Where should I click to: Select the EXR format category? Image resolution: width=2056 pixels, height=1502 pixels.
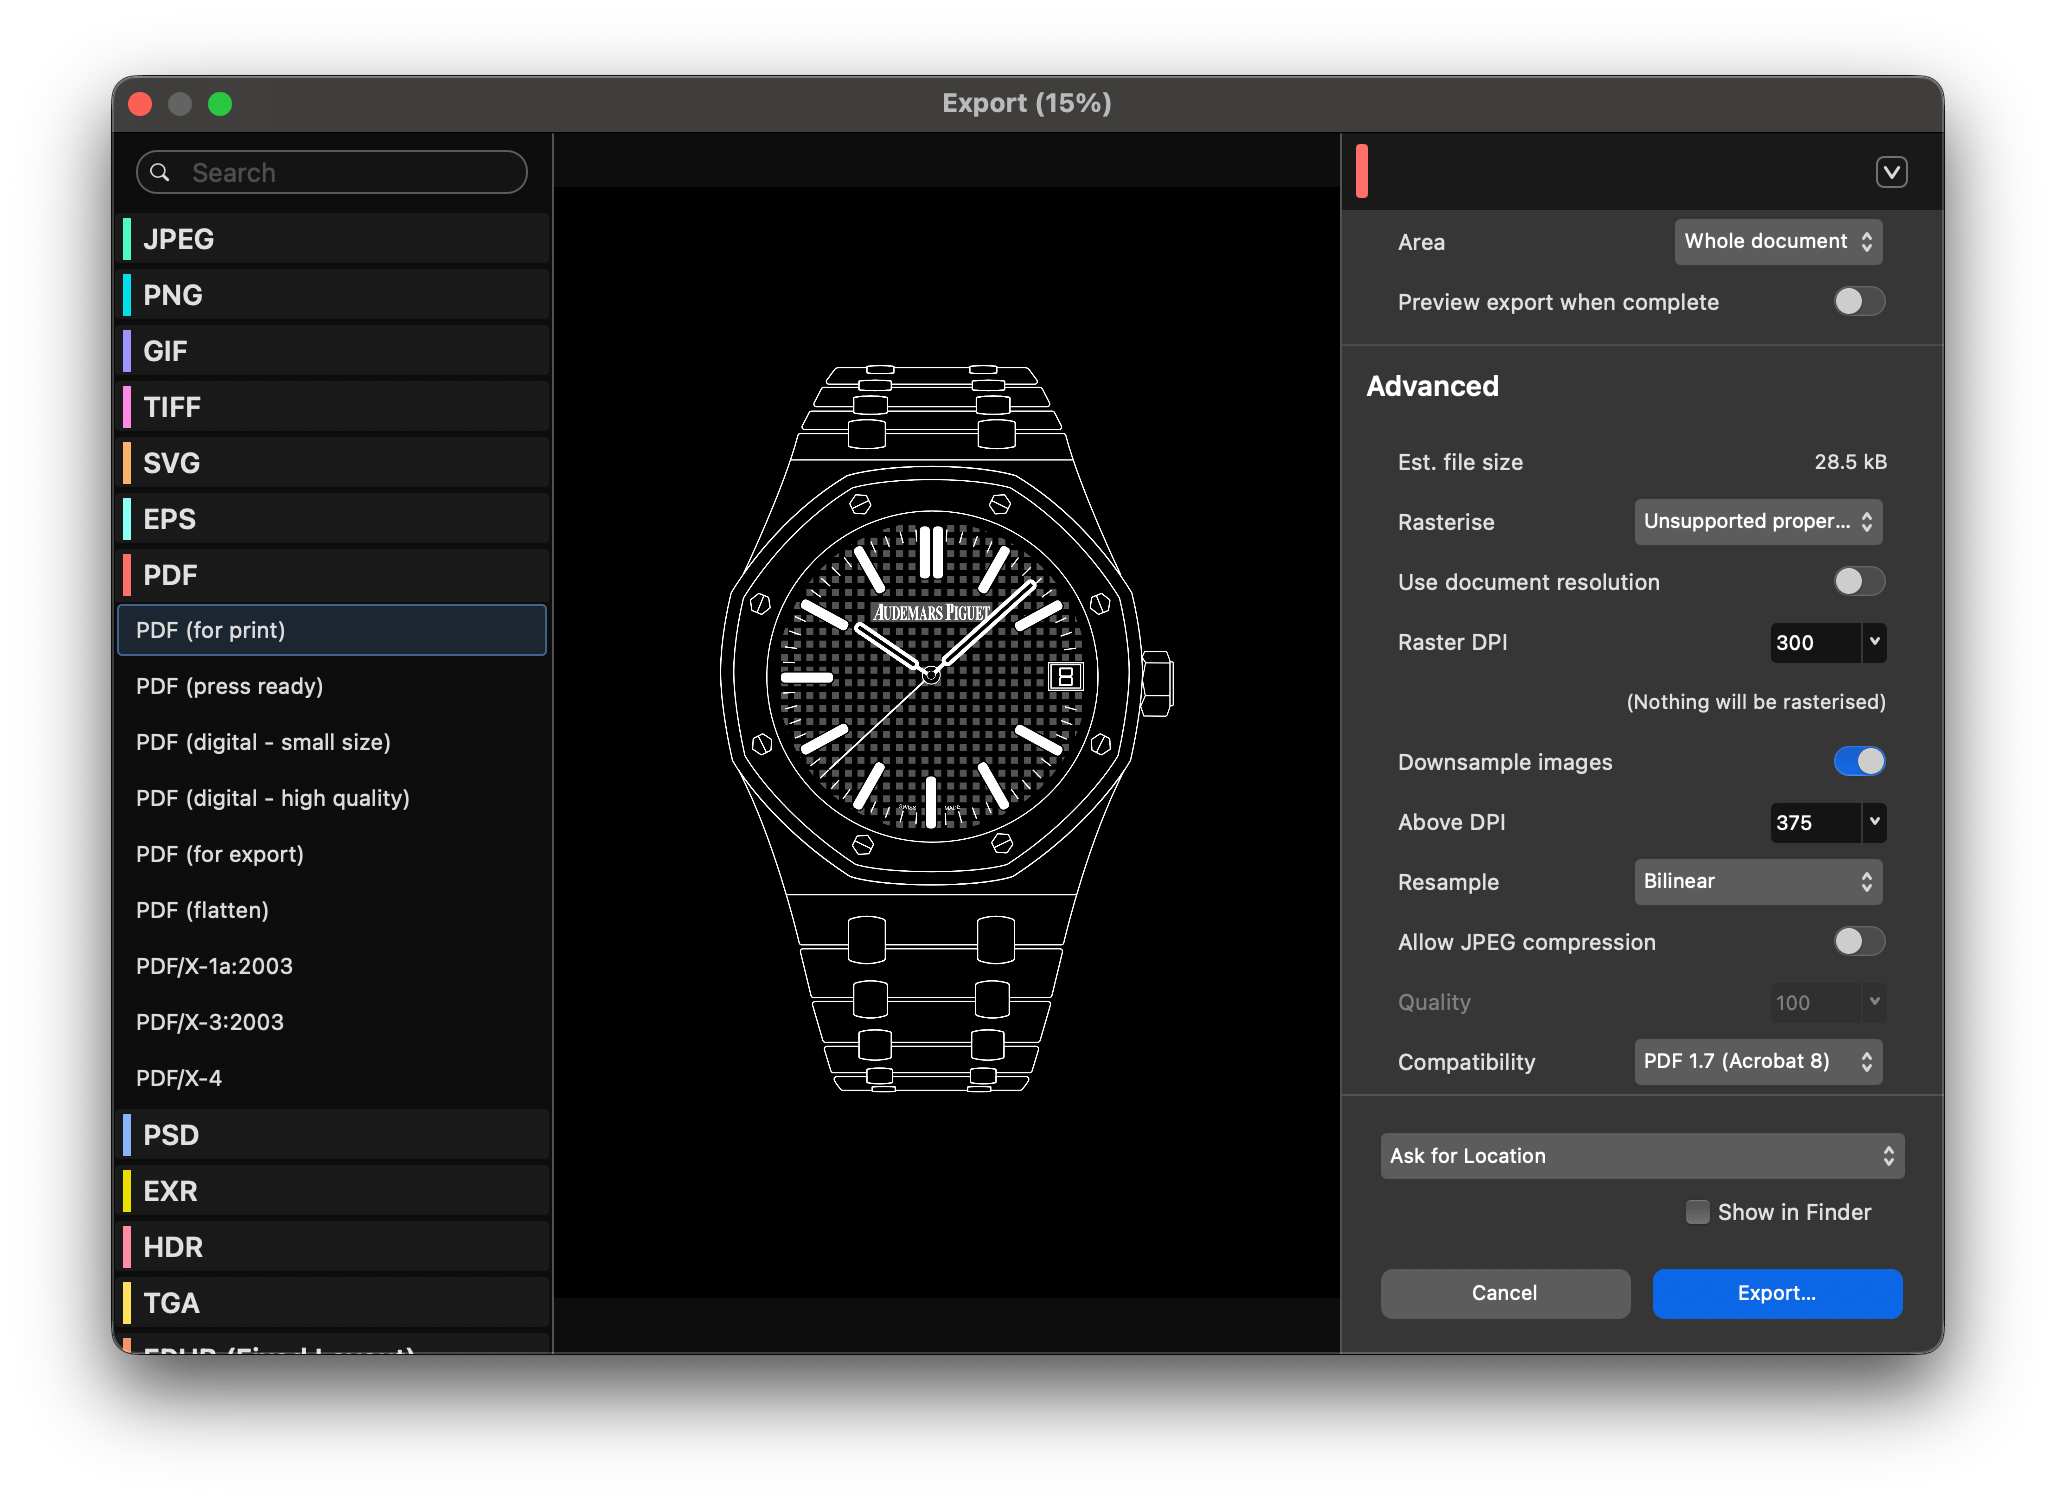334,1191
